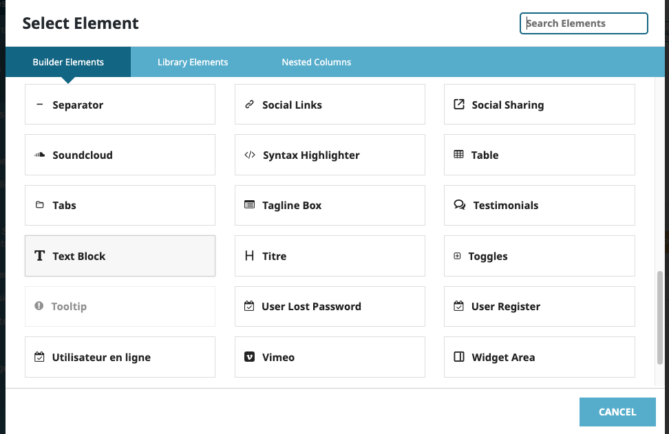669x434 pixels.
Task: Click the element list vertical scrollbar
Action: click(660, 317)
